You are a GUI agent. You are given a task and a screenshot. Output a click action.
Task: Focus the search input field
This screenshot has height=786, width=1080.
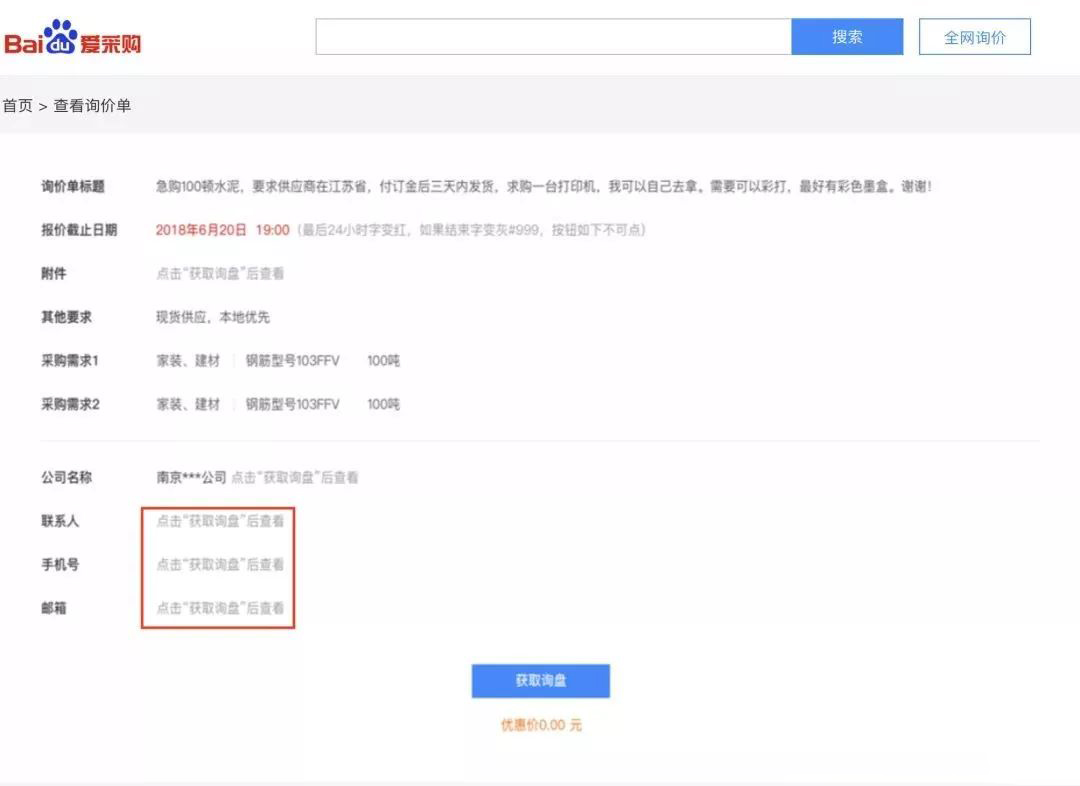[553, 37]
